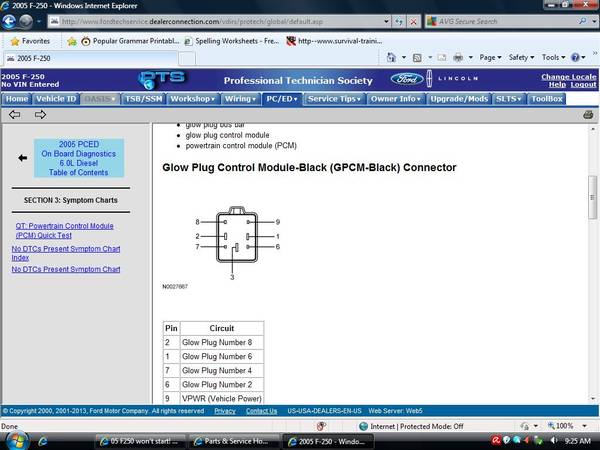The width and height of the screenshot is (600, 450).
Task: Click the PTS page forward arrow
Action: click(40, 114)
